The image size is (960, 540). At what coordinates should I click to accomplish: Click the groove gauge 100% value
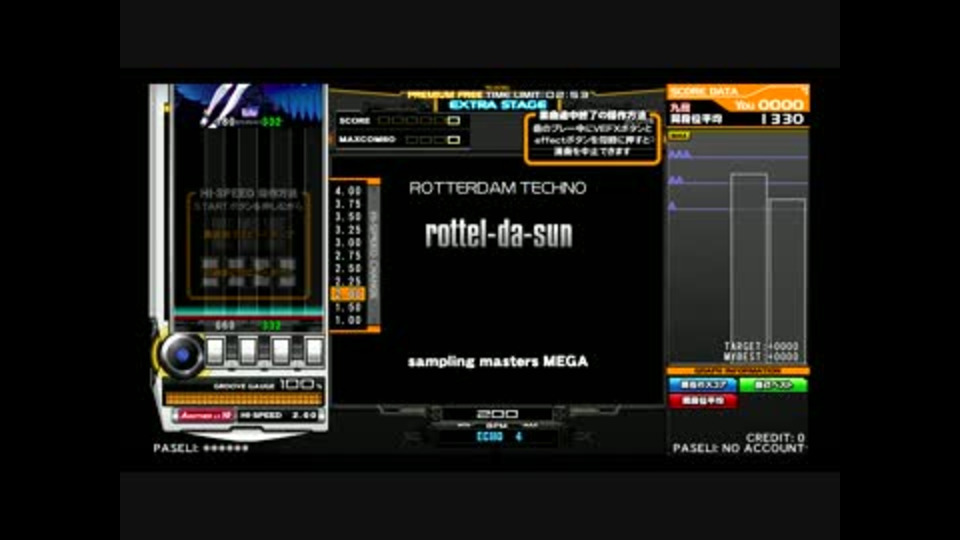[x=300, y=384]
